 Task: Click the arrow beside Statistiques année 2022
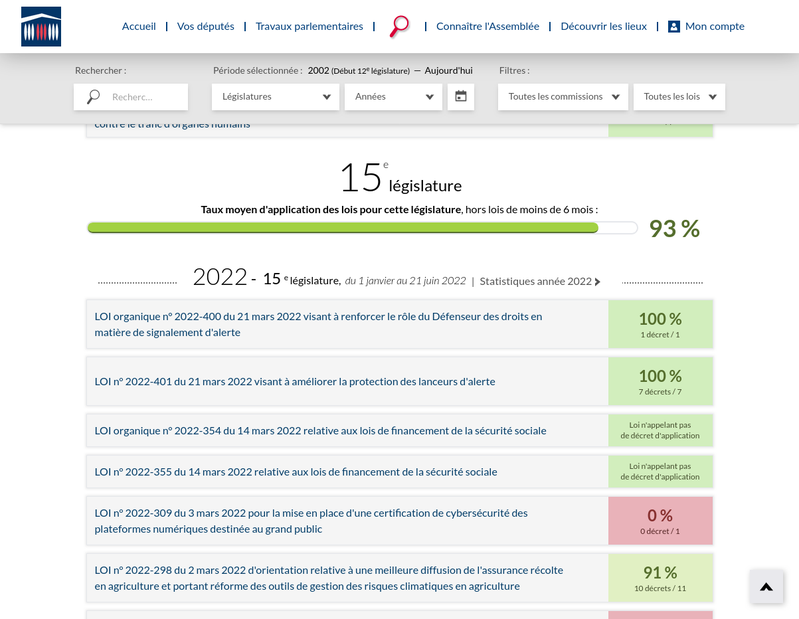tap(597, 282)
